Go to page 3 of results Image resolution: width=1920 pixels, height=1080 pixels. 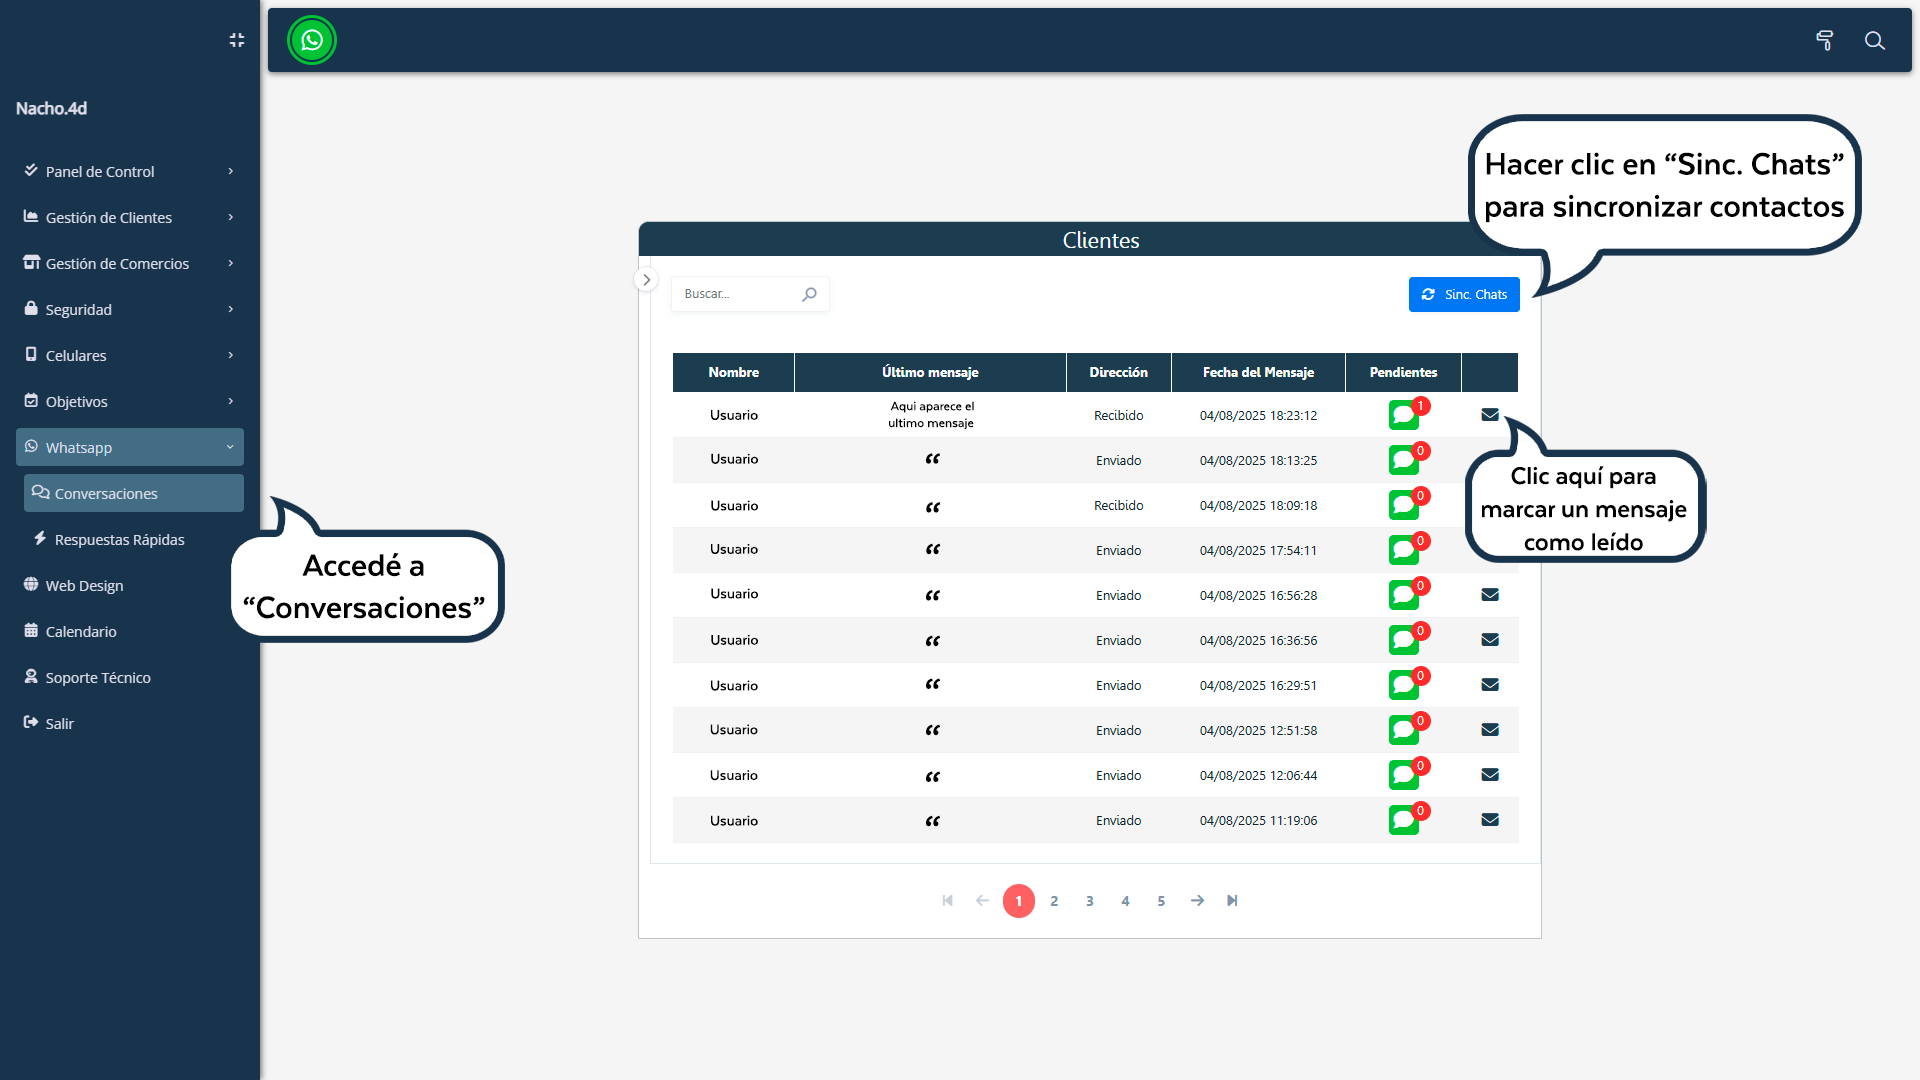point(1090,900)
